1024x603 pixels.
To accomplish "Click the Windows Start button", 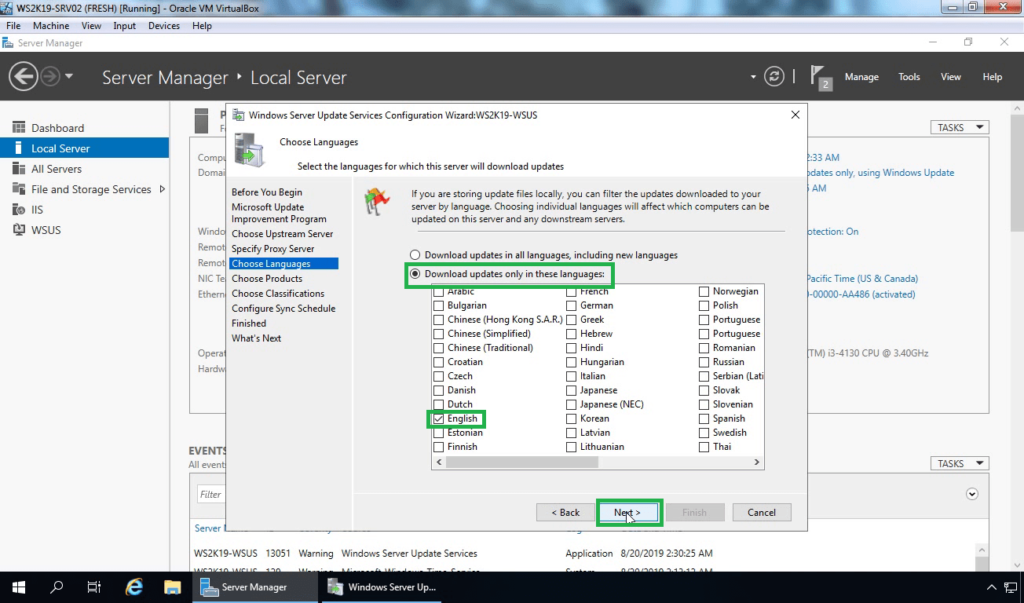I will [18, 587].
